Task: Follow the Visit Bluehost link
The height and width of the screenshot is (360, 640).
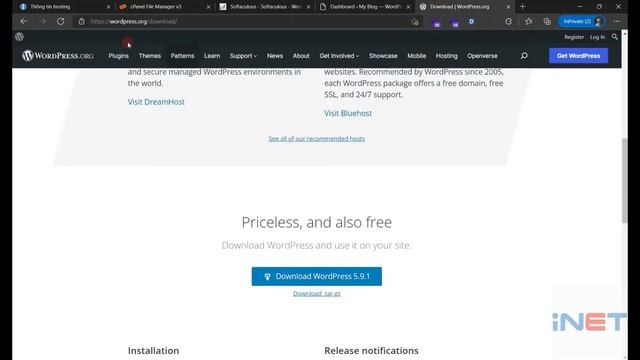Action: coord(348,113)
